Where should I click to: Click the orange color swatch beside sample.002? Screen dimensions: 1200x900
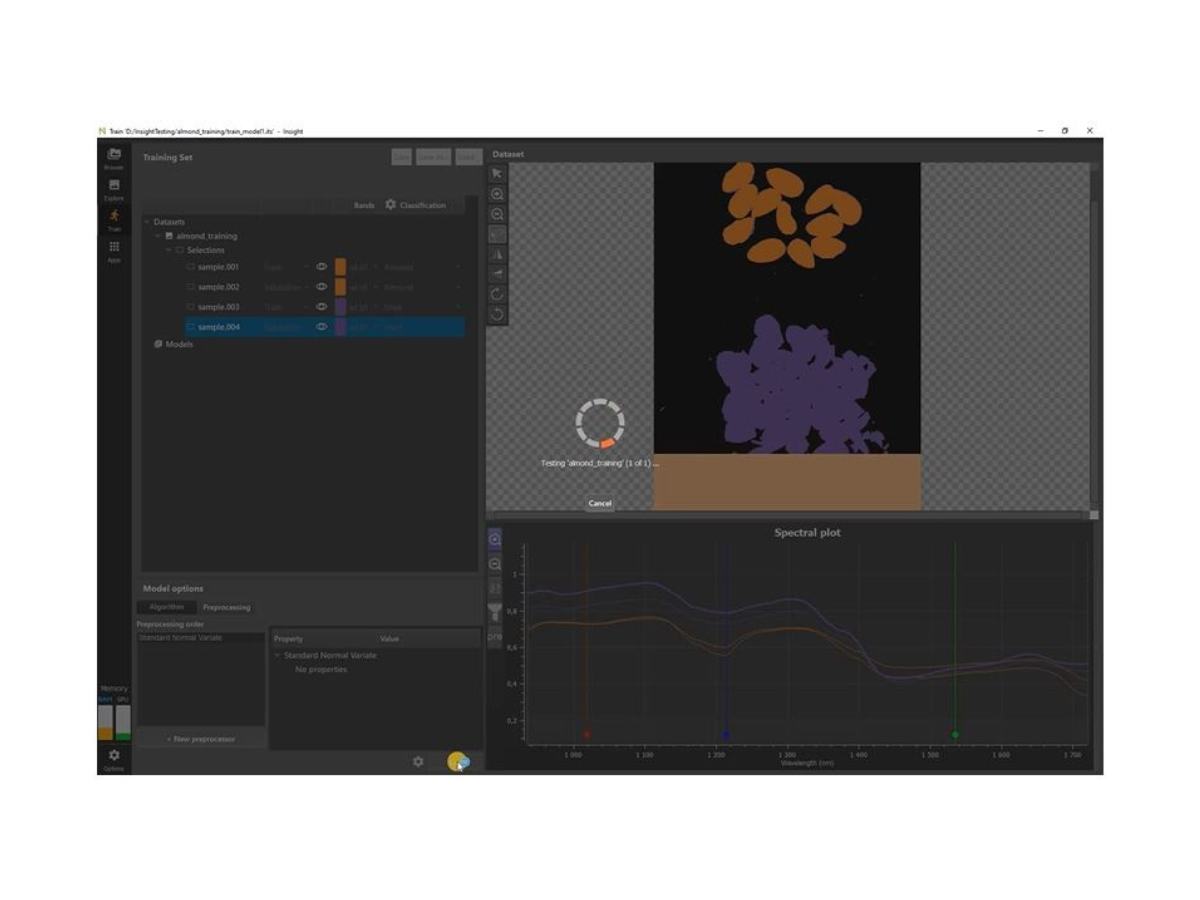coord(340,287)
